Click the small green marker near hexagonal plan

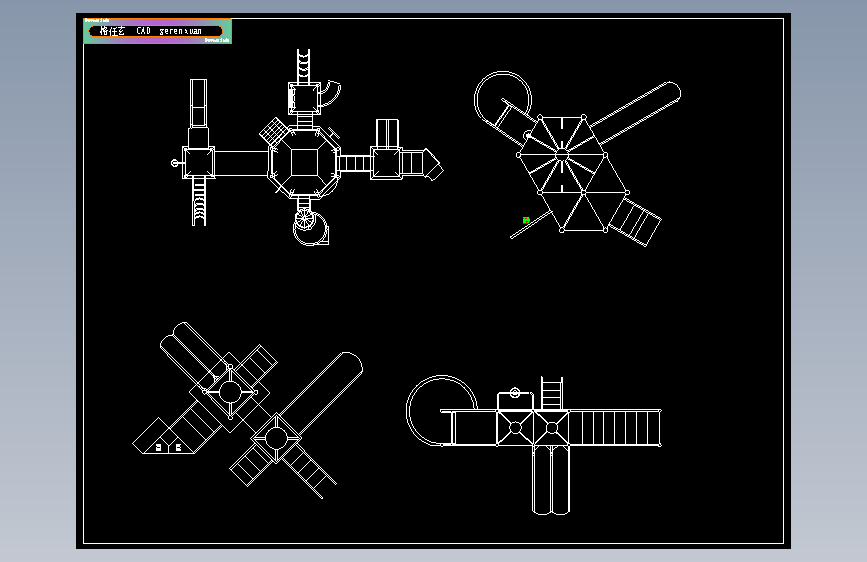tap(526, 220)
